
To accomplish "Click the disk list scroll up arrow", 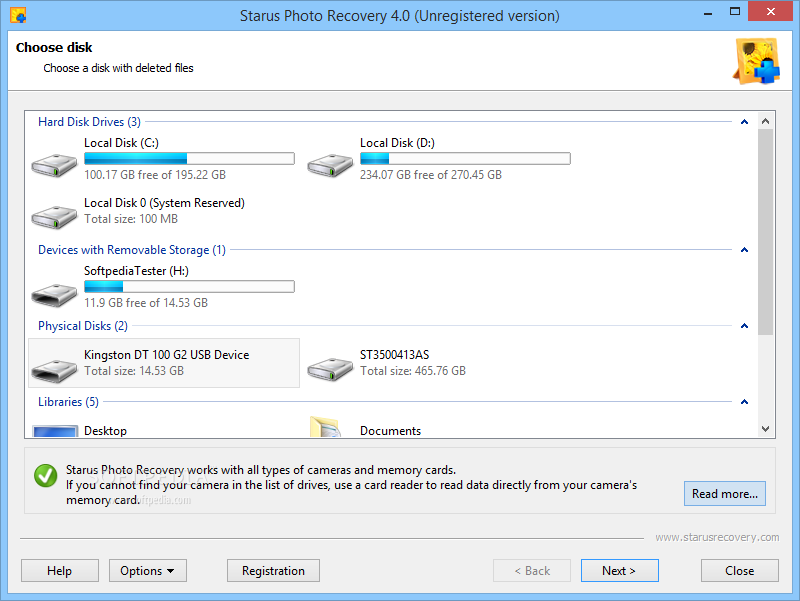I will click(x=765, y=121).
